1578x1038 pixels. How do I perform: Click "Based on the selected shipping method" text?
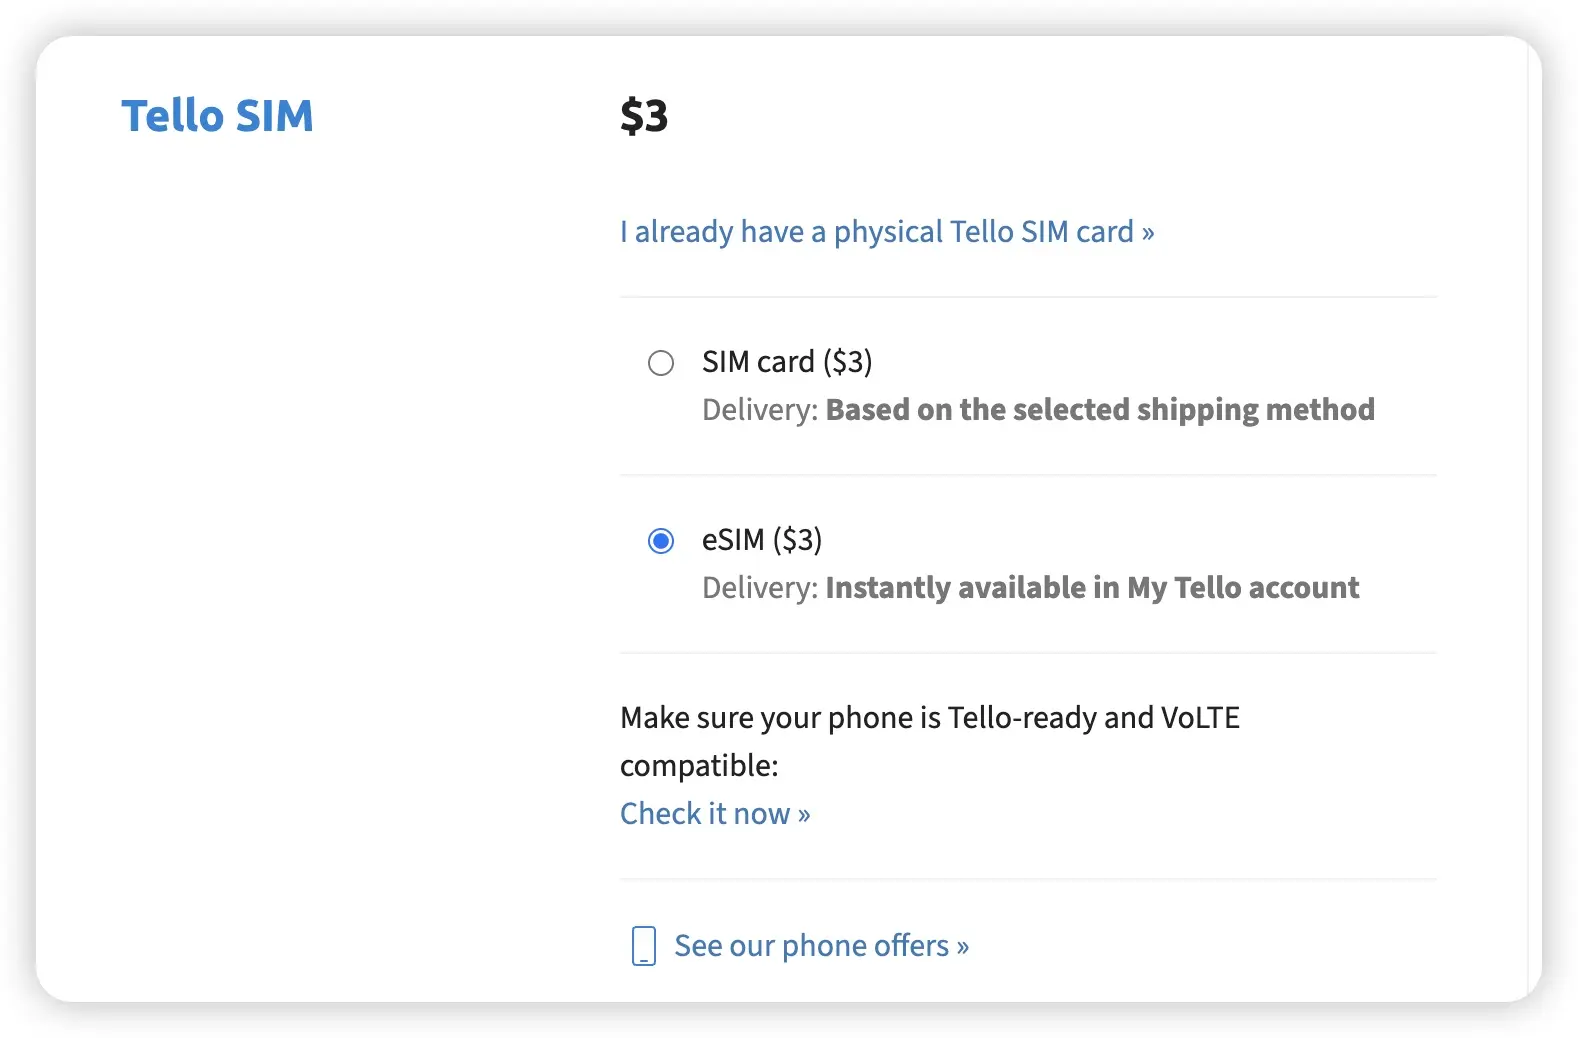(x=1100, y=410)
